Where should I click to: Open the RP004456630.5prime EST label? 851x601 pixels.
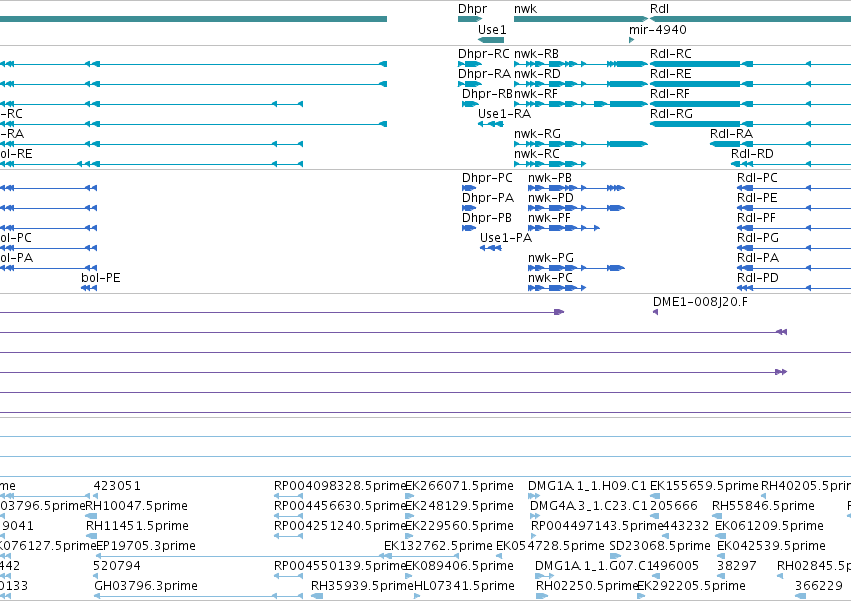[340, 506]
